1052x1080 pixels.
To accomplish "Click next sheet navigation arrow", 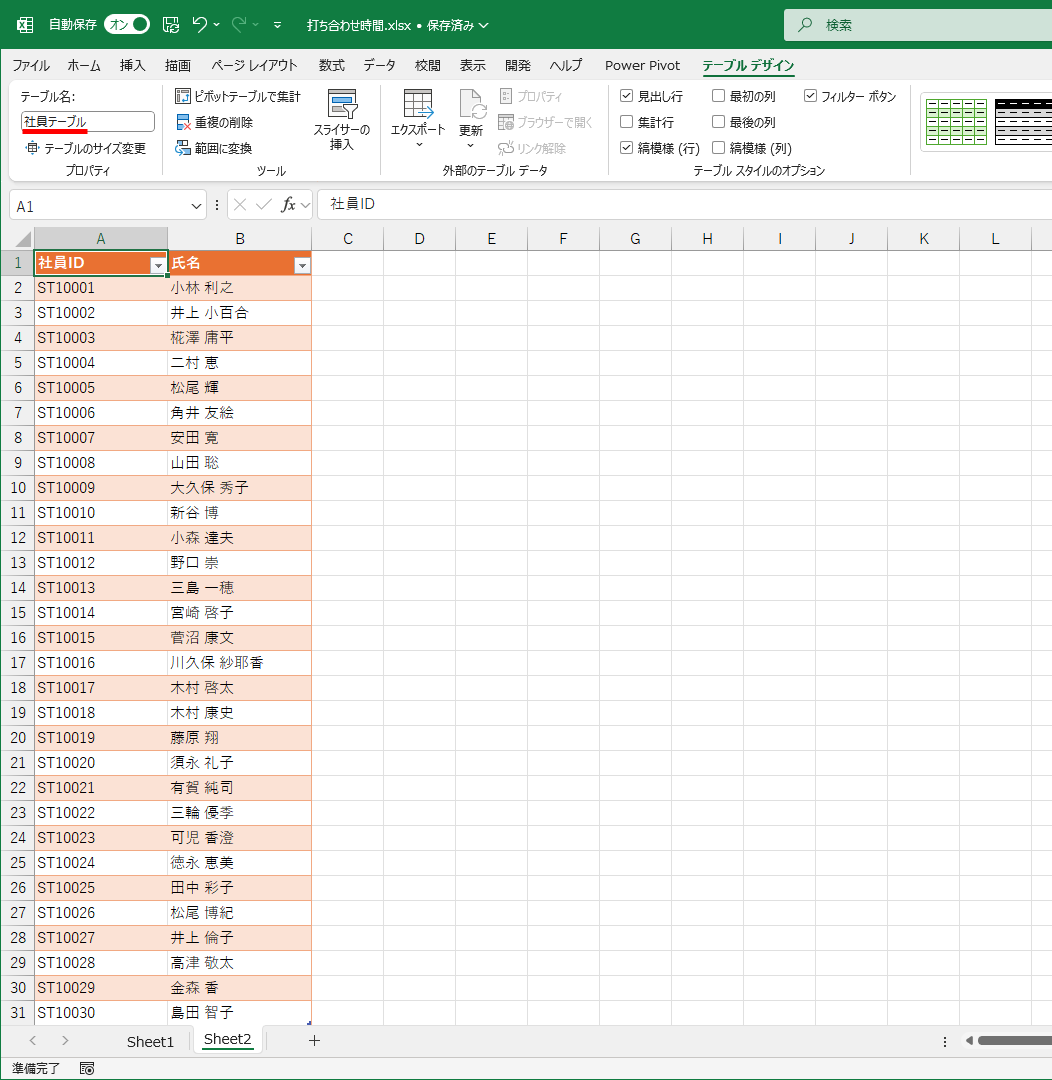I will click(65, 1040).
